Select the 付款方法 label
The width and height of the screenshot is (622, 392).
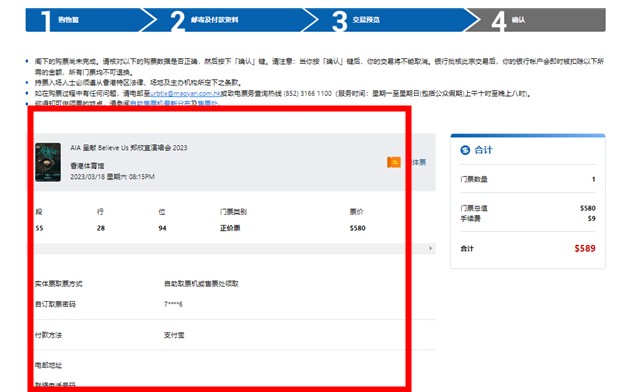48,335
